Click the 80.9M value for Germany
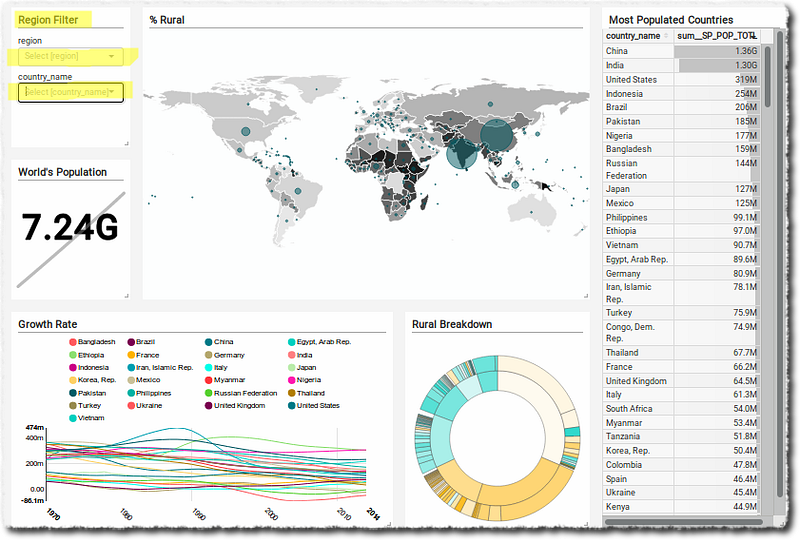The image size is (800, 540). 745,274
